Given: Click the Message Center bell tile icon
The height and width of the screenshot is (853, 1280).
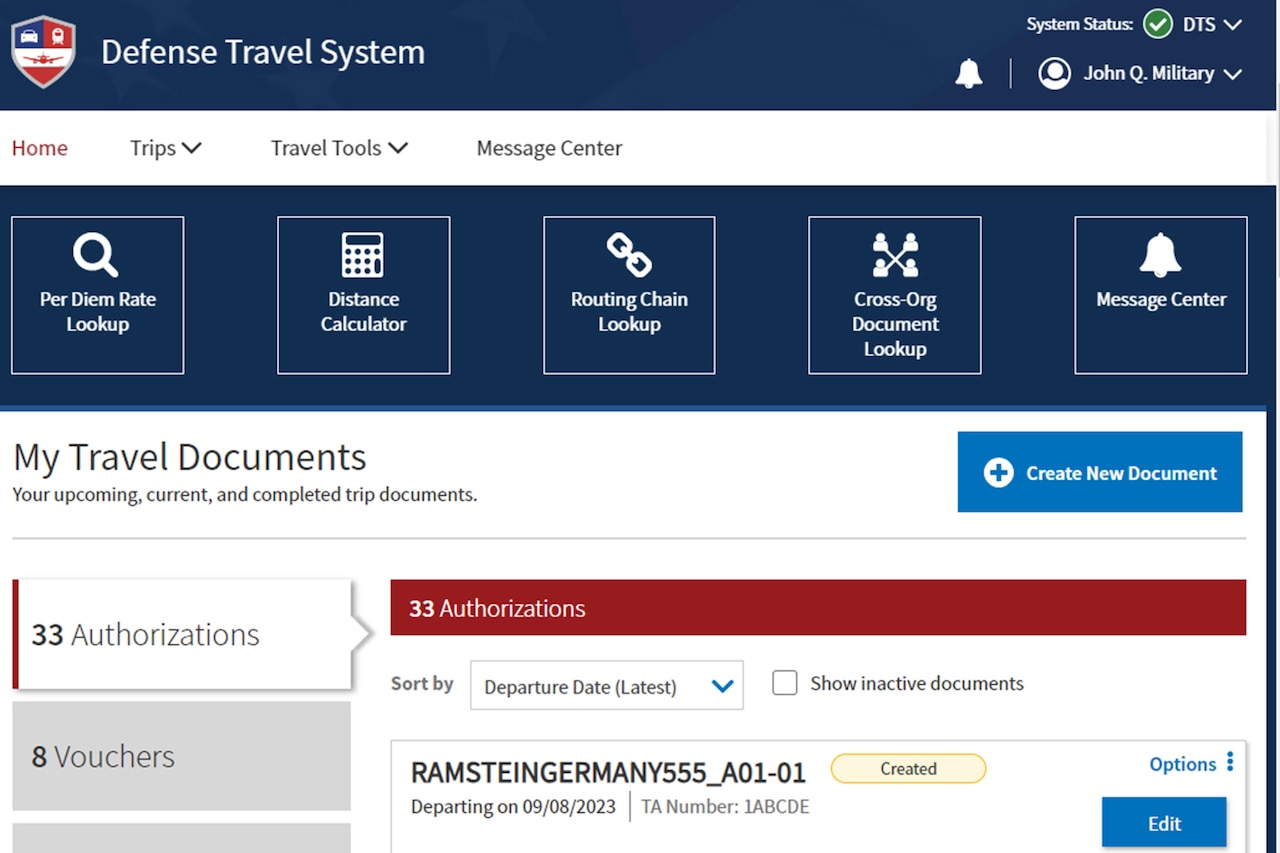Looking at the screenshot, I should [x=1160, y=254].
